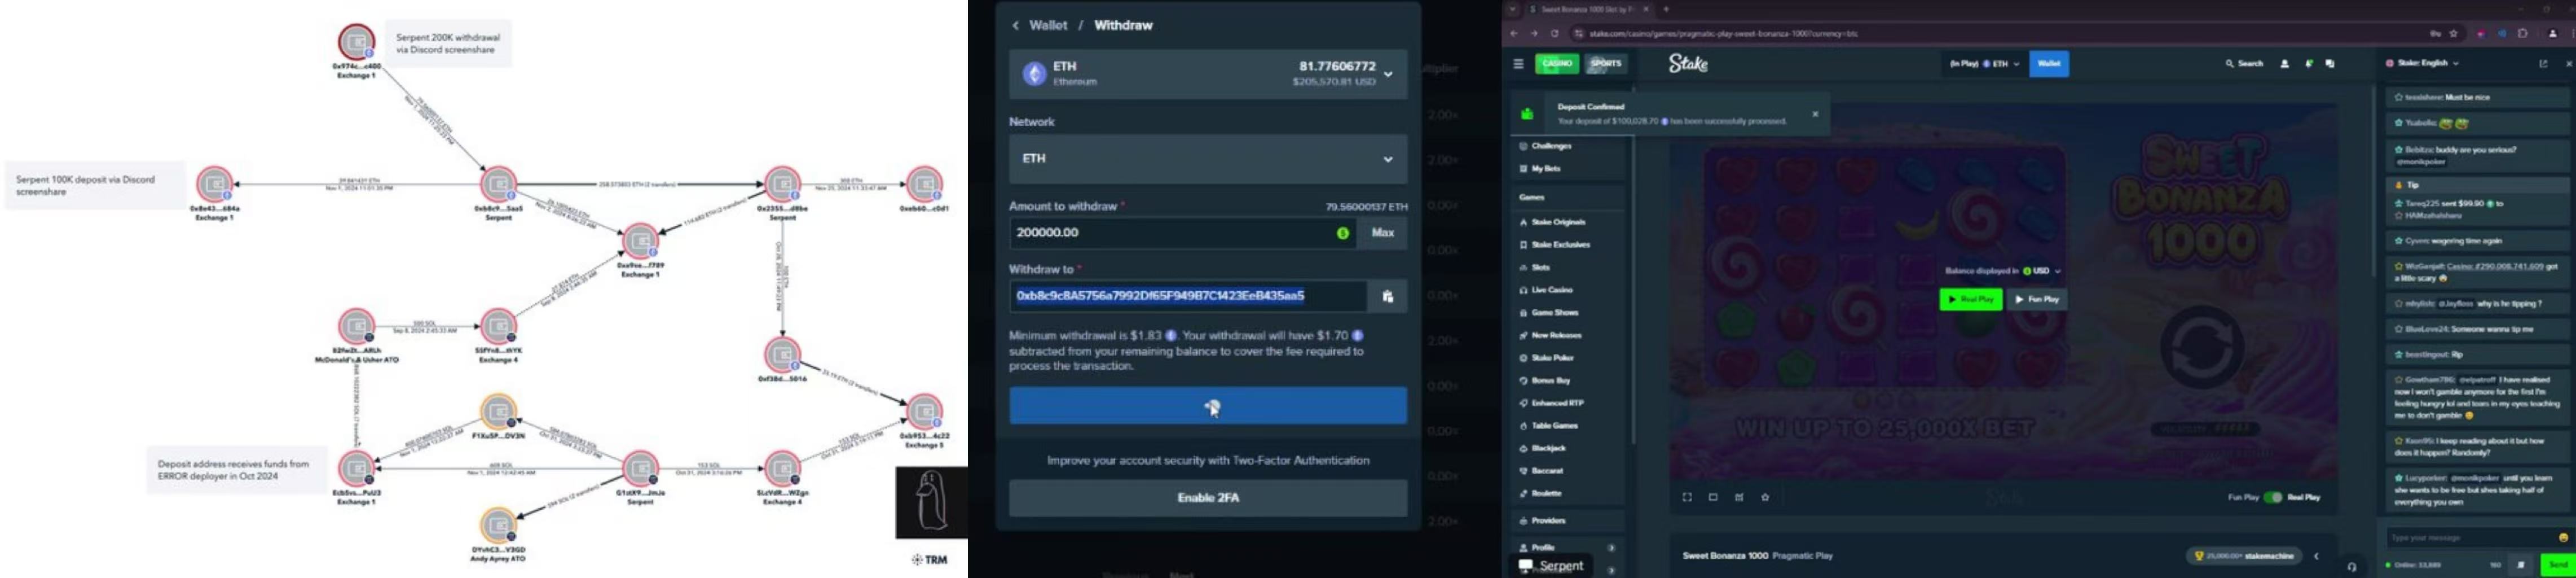The image size is (2576, 578).
Task: Toggle the Fun Play / Real Play switch
Action: coord(2272,497)
